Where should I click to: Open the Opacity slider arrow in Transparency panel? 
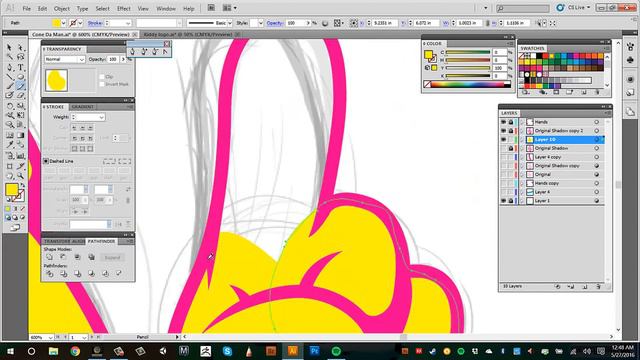pos(123,60)
